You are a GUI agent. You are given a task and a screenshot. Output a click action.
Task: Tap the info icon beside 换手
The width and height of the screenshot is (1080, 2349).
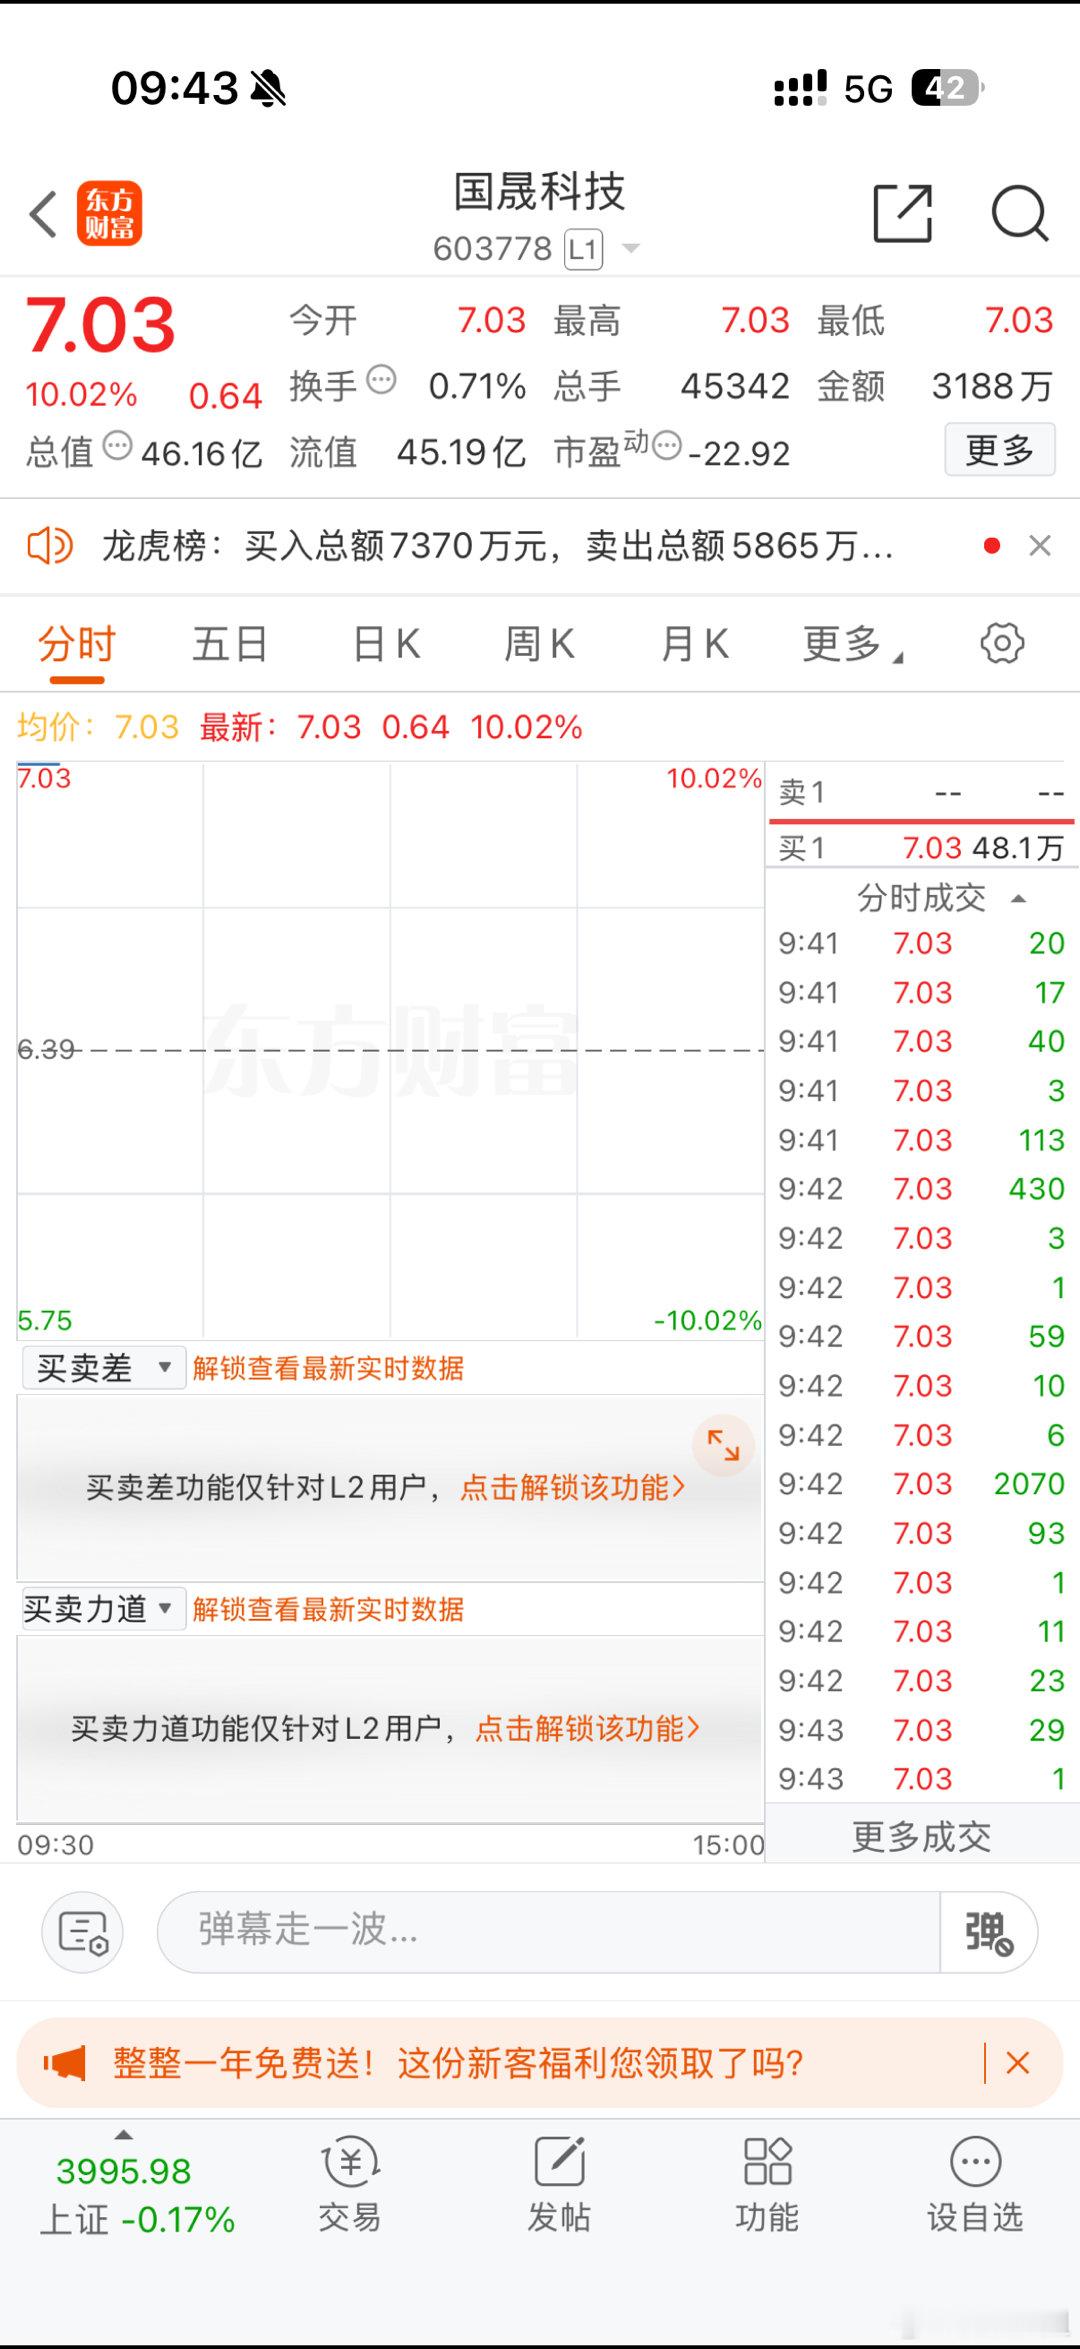click(x=381, y=380)
